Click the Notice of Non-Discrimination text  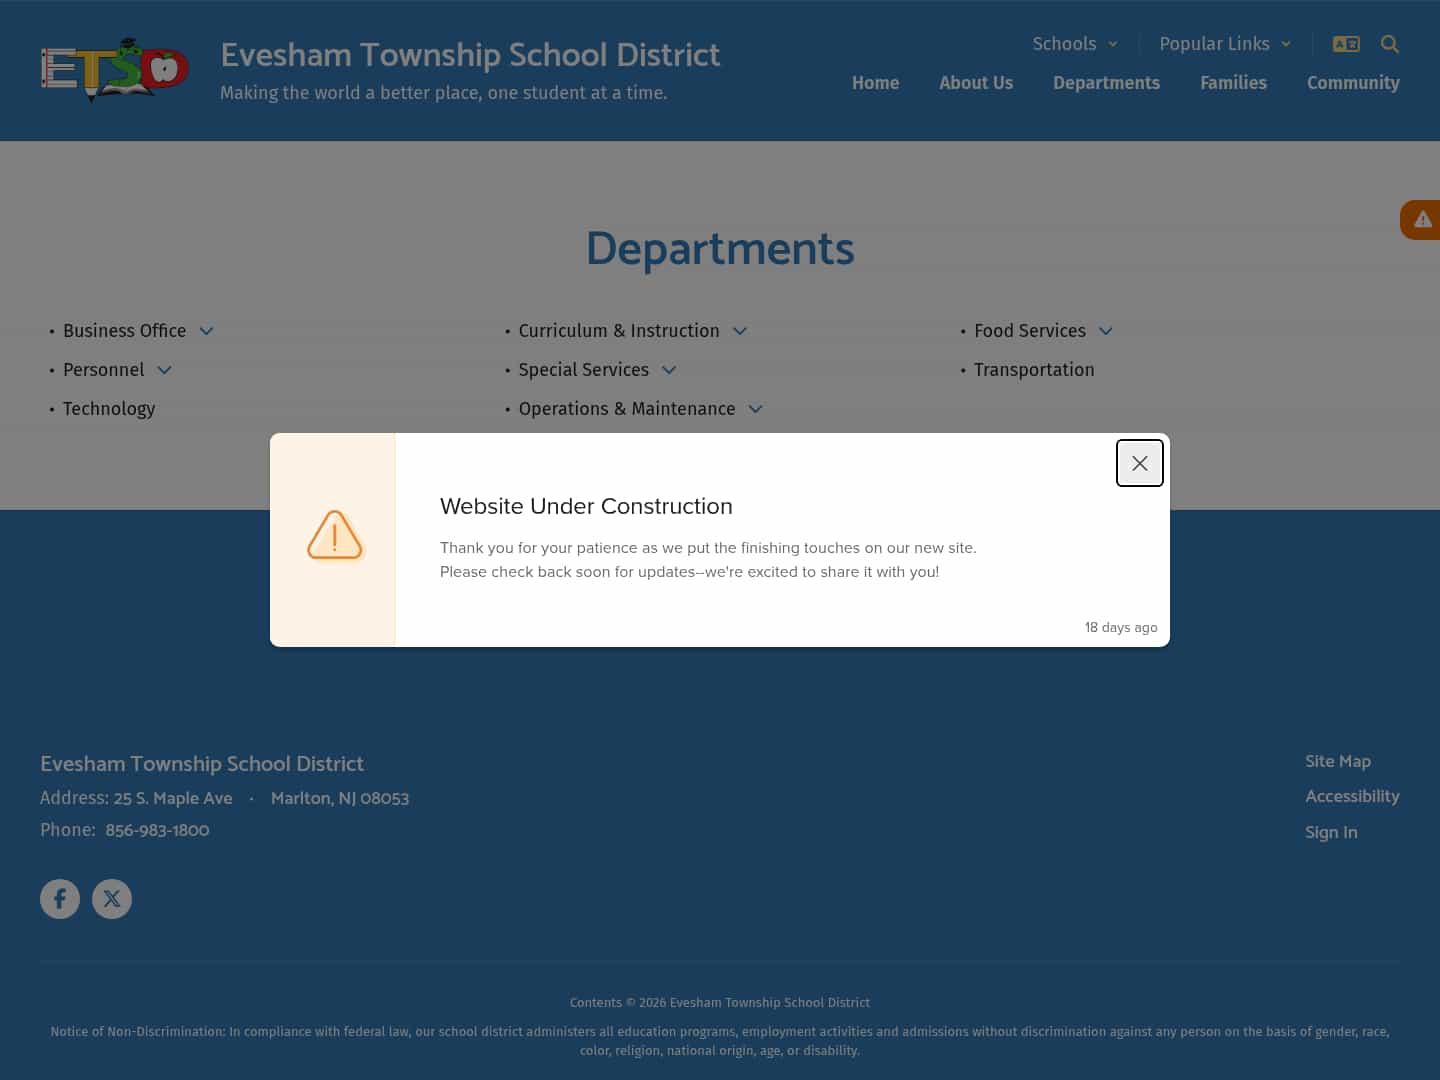coord(720,1041)
